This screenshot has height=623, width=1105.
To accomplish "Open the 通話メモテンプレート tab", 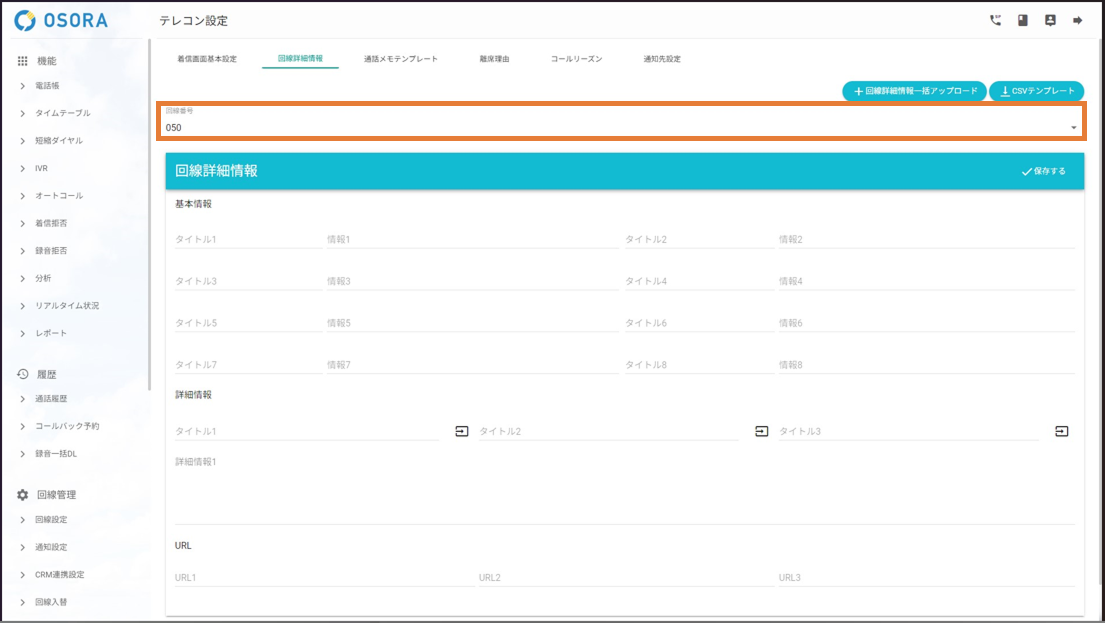I will click(401, 59).
